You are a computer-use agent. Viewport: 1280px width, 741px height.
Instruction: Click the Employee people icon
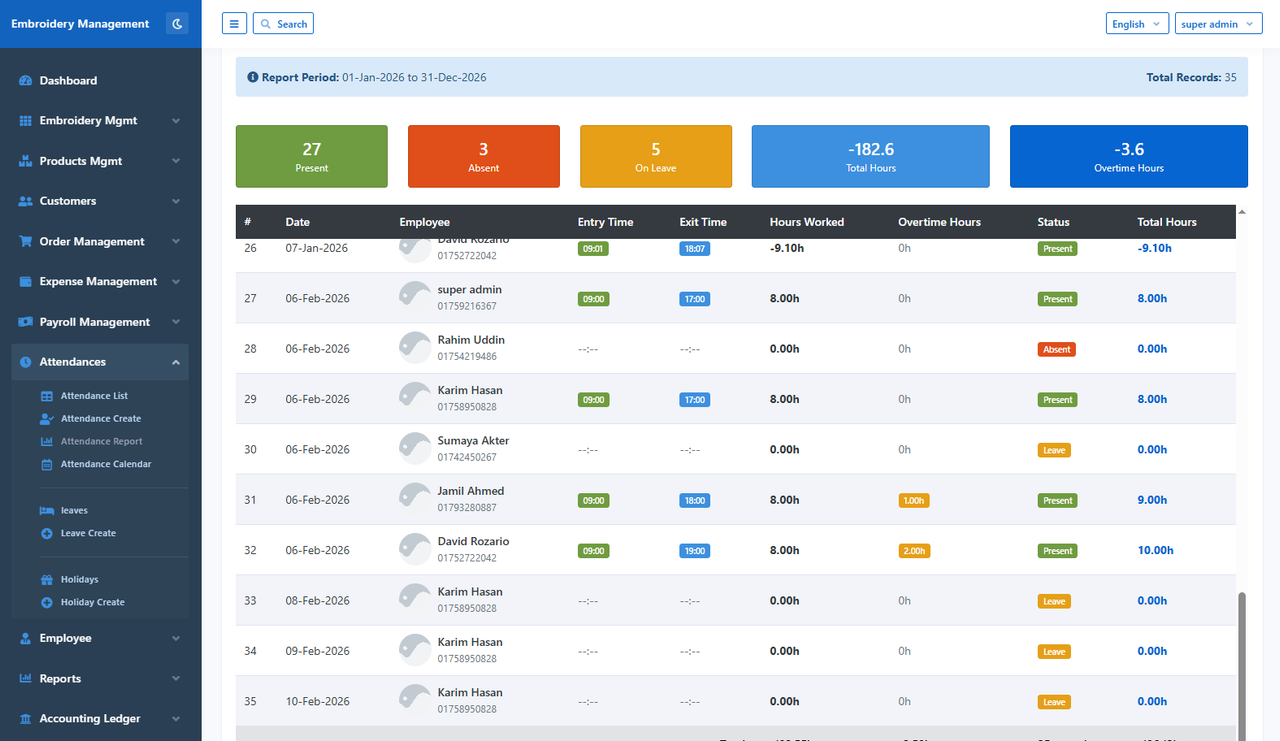click(x=26, y=638)
